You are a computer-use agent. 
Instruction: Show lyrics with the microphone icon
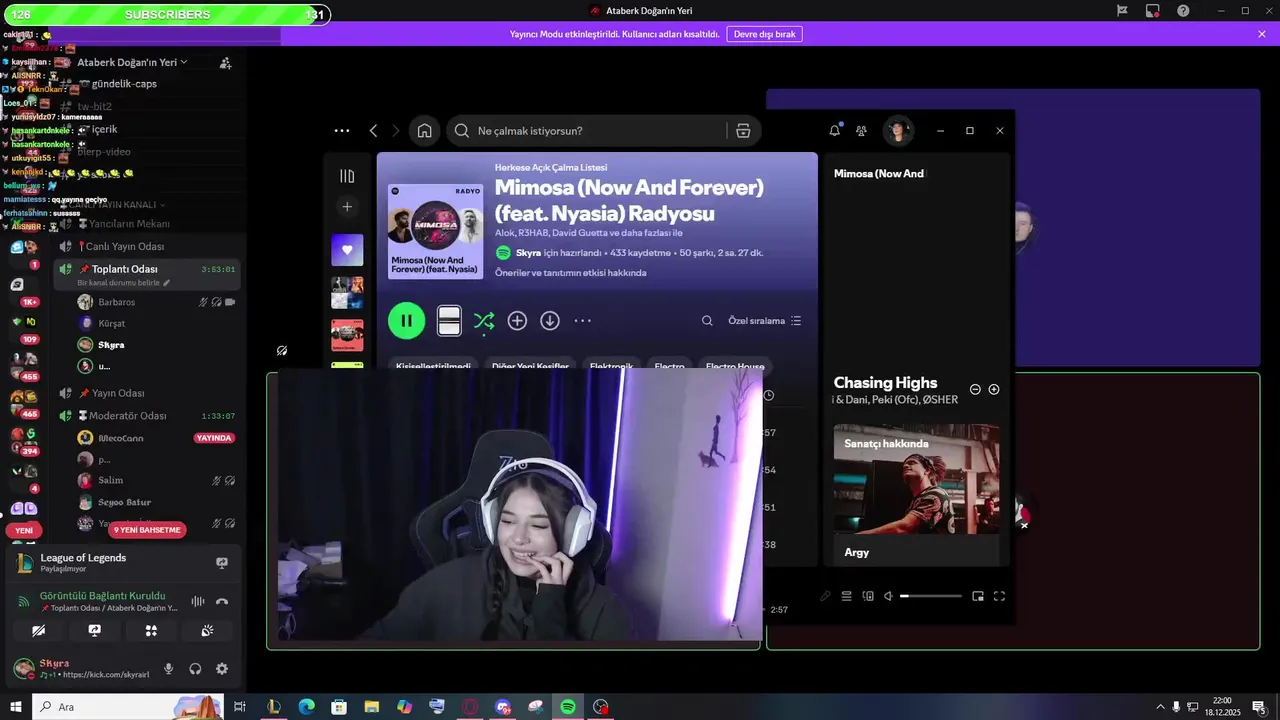825,596
